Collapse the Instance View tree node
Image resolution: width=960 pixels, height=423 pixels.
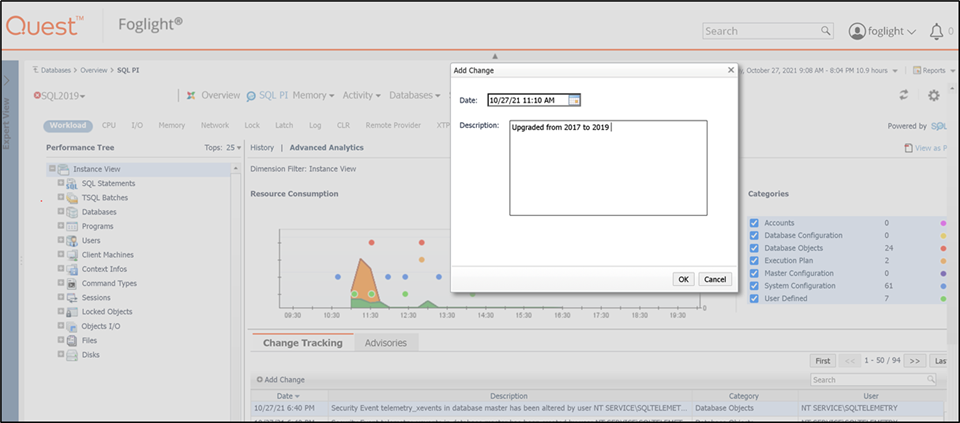click(52, 168)
